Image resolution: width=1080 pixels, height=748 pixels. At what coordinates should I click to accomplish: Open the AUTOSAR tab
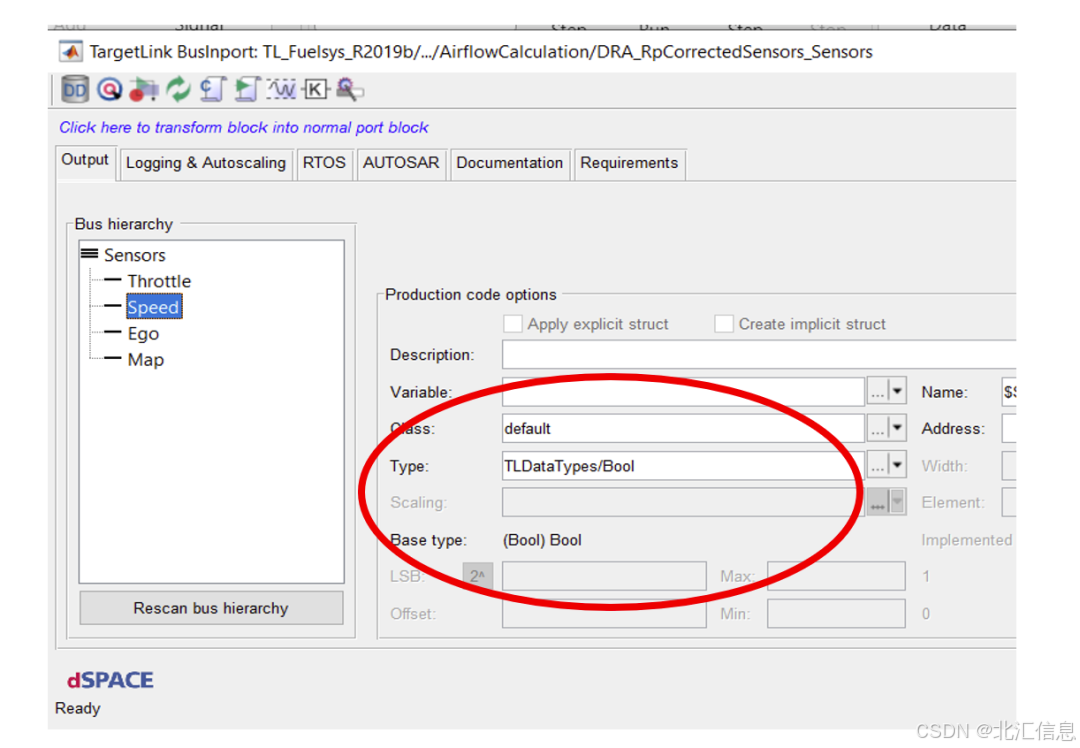[x=401, y=163]
